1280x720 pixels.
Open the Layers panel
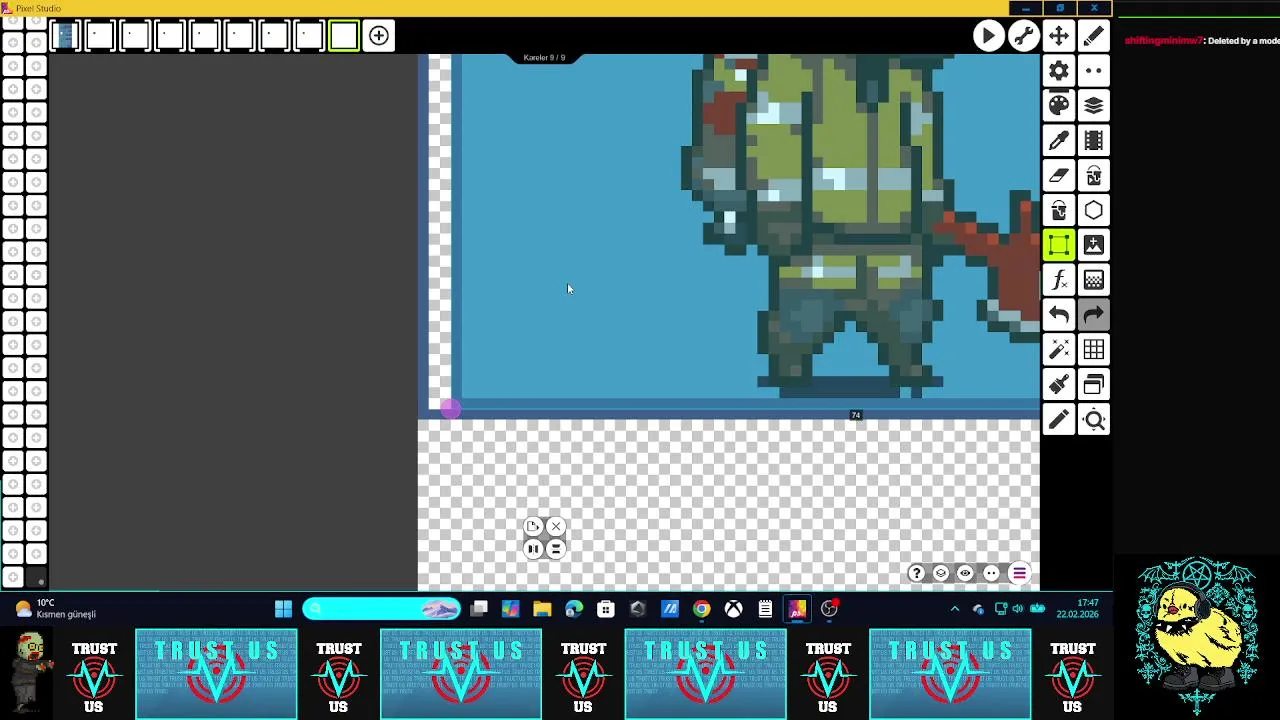point(1093,106)
